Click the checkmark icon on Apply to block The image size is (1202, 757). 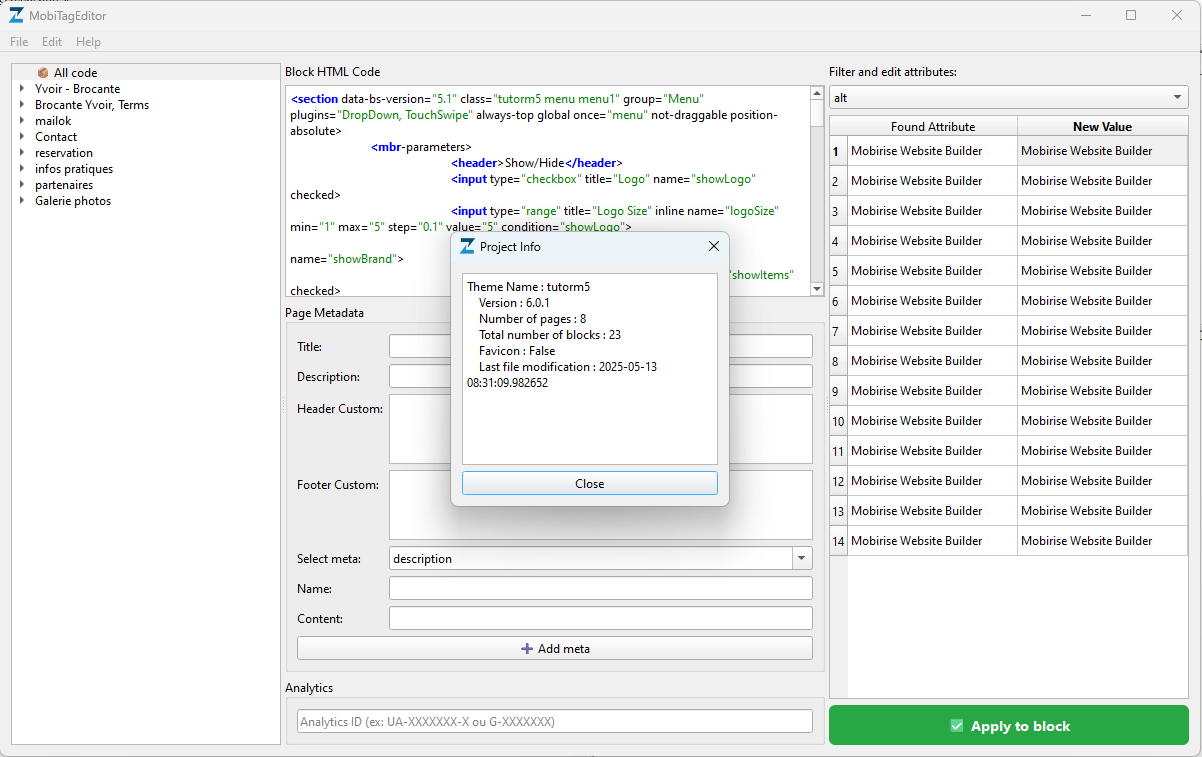[957, 726]
